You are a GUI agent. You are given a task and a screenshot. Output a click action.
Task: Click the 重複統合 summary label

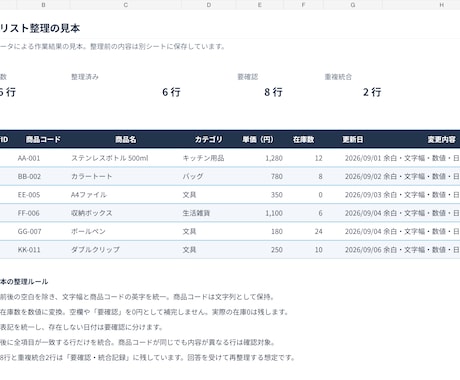pyautogui.click(x=338, y=77)
